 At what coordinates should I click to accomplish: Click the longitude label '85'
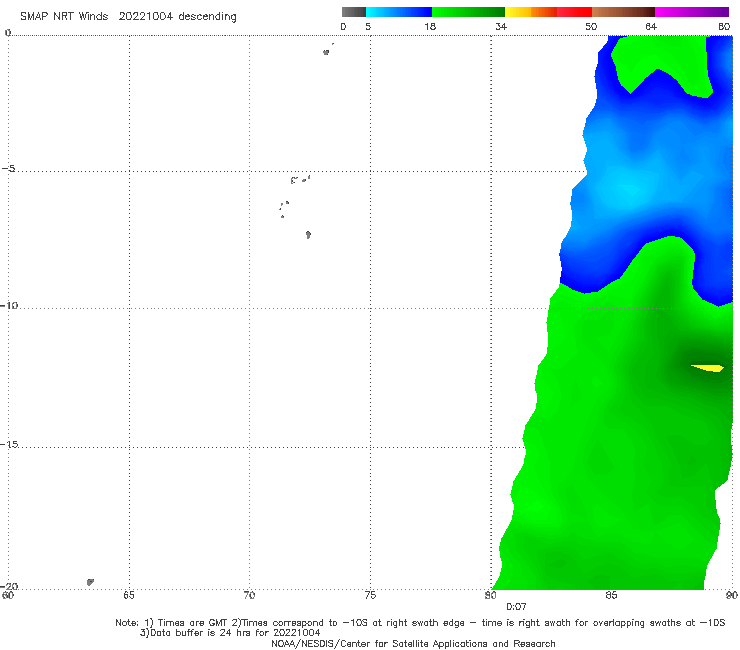[x=611, y=595]
